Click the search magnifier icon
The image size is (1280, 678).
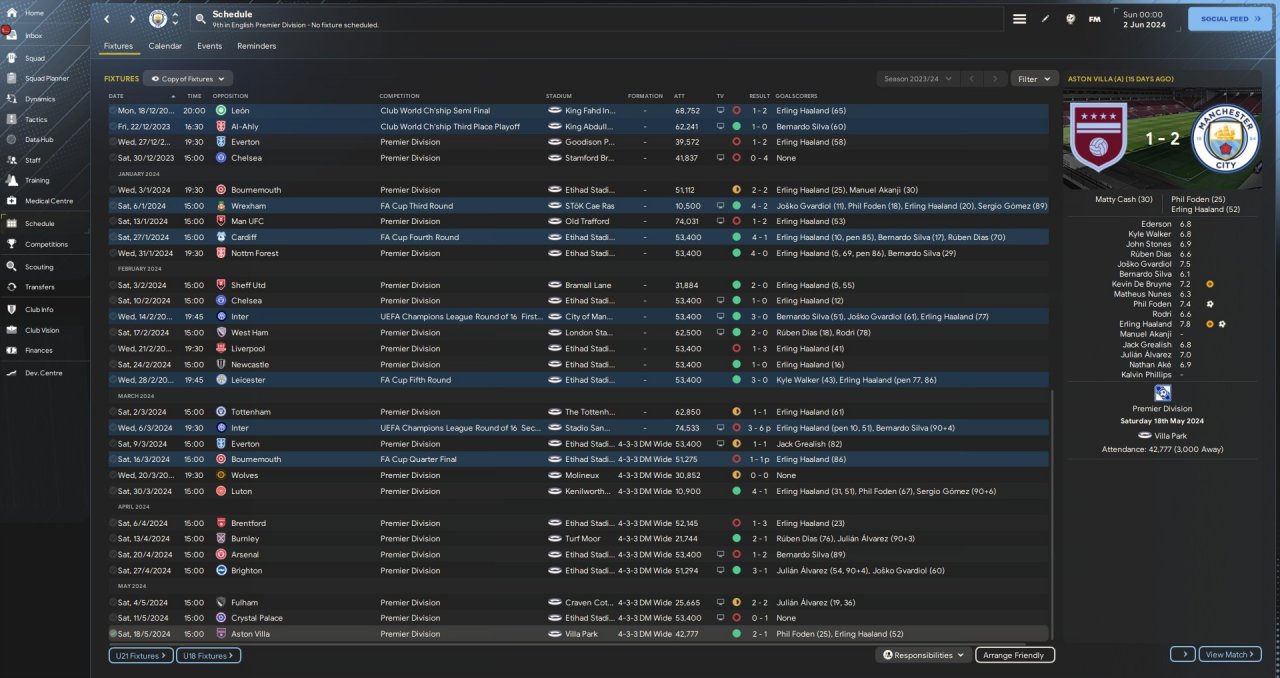point(200,19)
